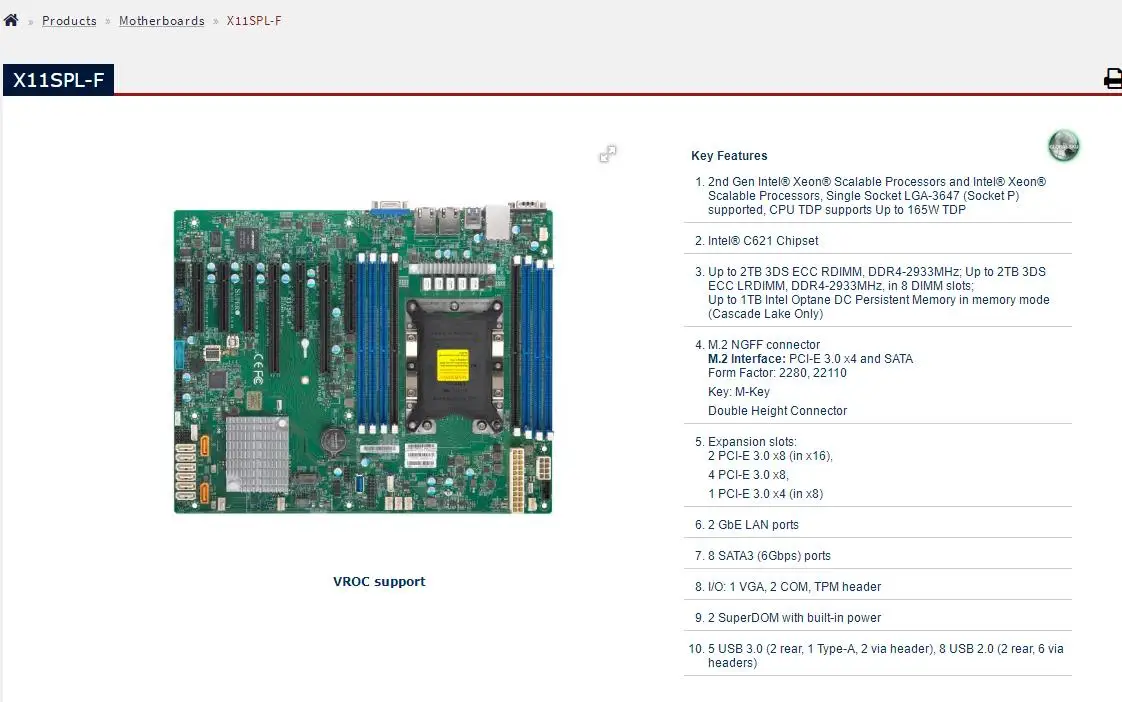Click the 2 SuperDOM with built-in power feature

point(794,618)
